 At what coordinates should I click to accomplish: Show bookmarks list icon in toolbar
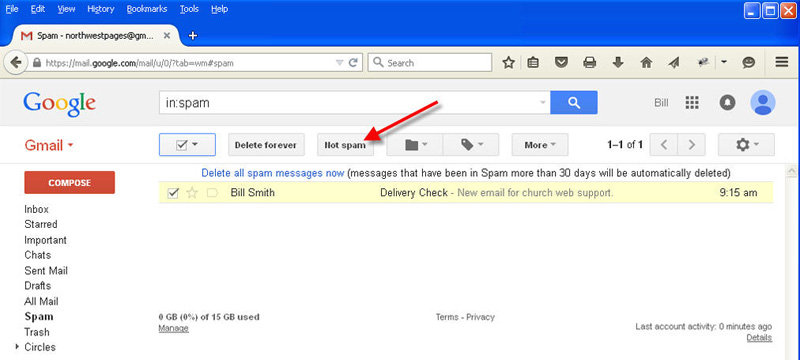[x=533, y=63]
